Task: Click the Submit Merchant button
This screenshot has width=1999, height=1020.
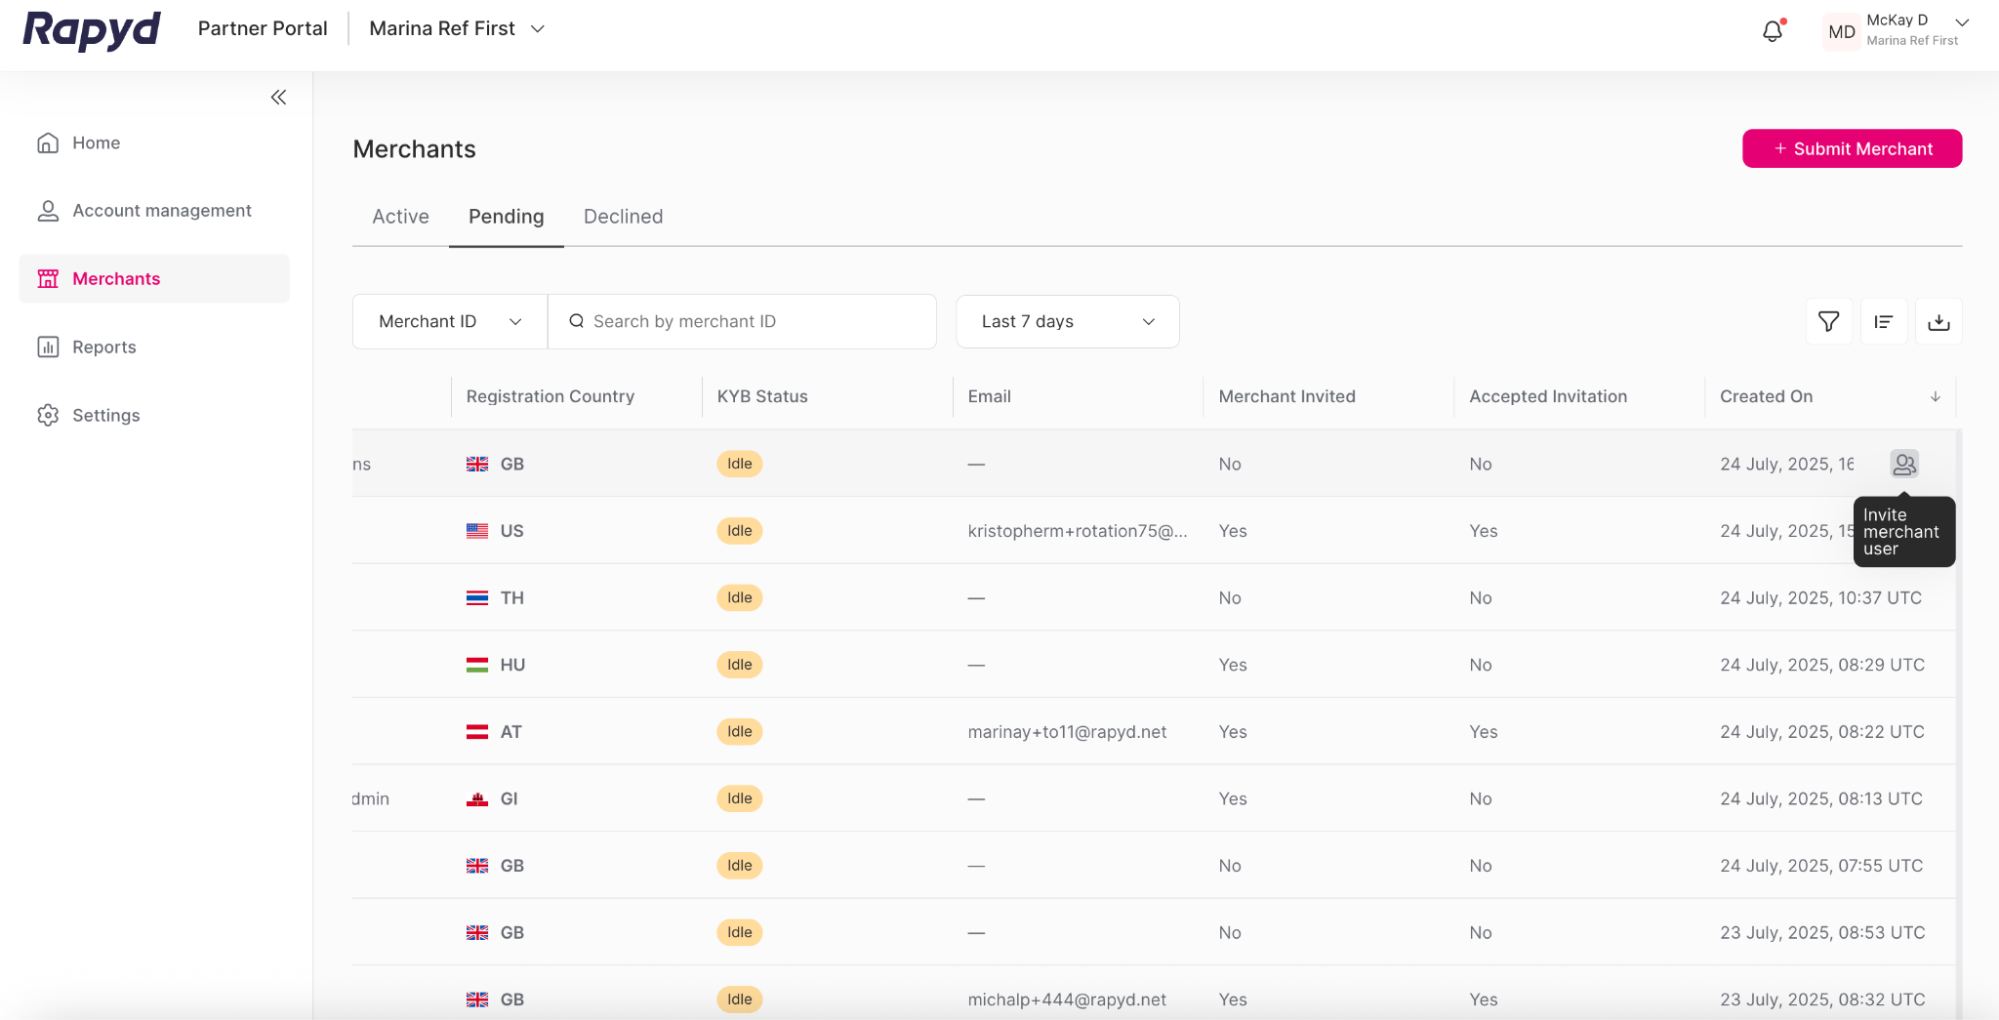Action: click(x=1851, y=148)
